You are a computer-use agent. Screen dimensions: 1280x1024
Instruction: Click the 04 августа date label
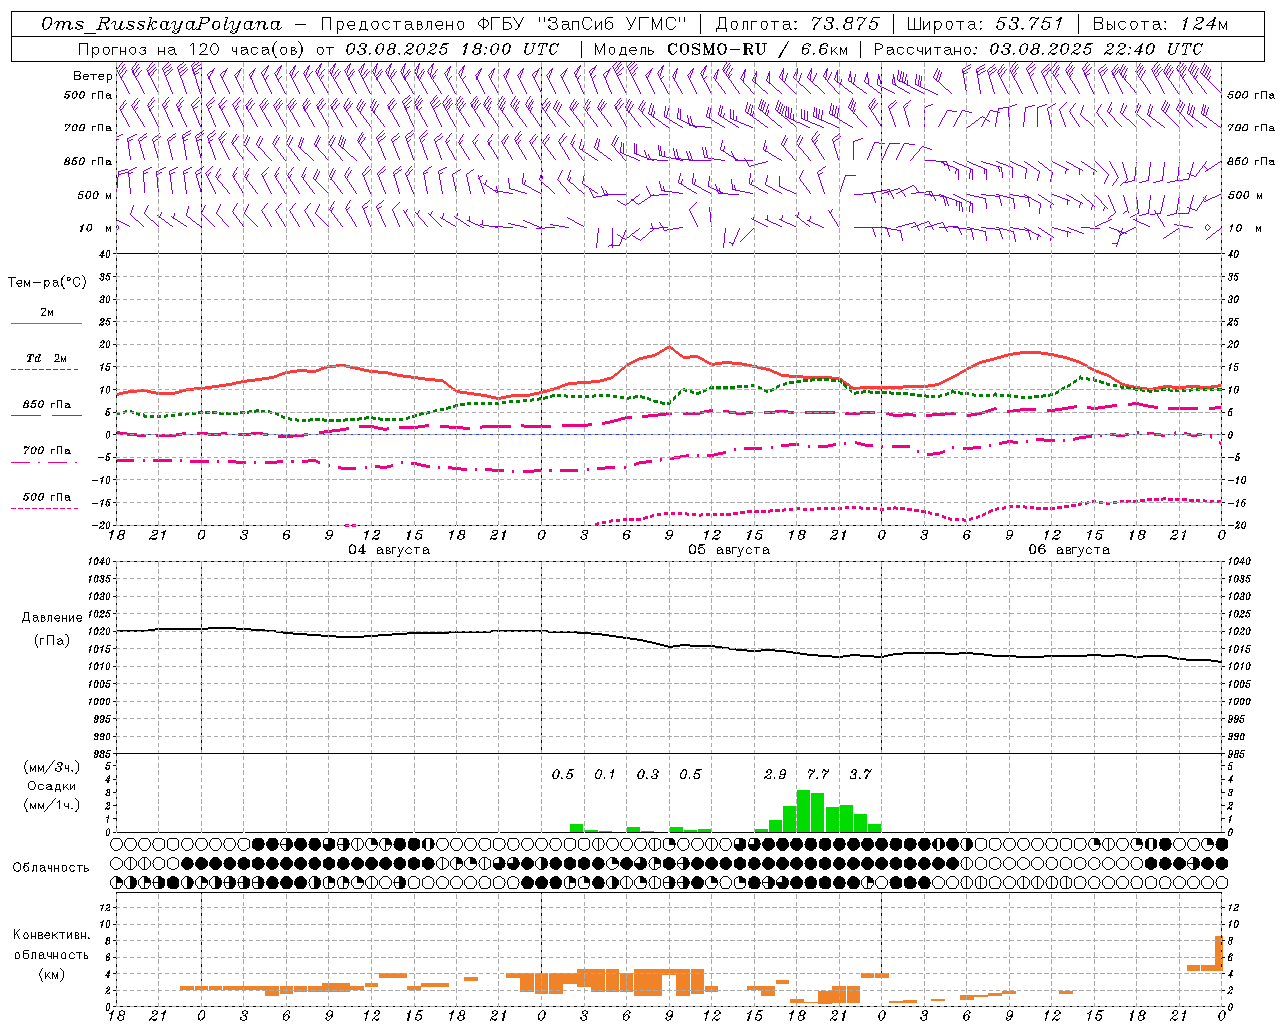(x=389, y=550)
